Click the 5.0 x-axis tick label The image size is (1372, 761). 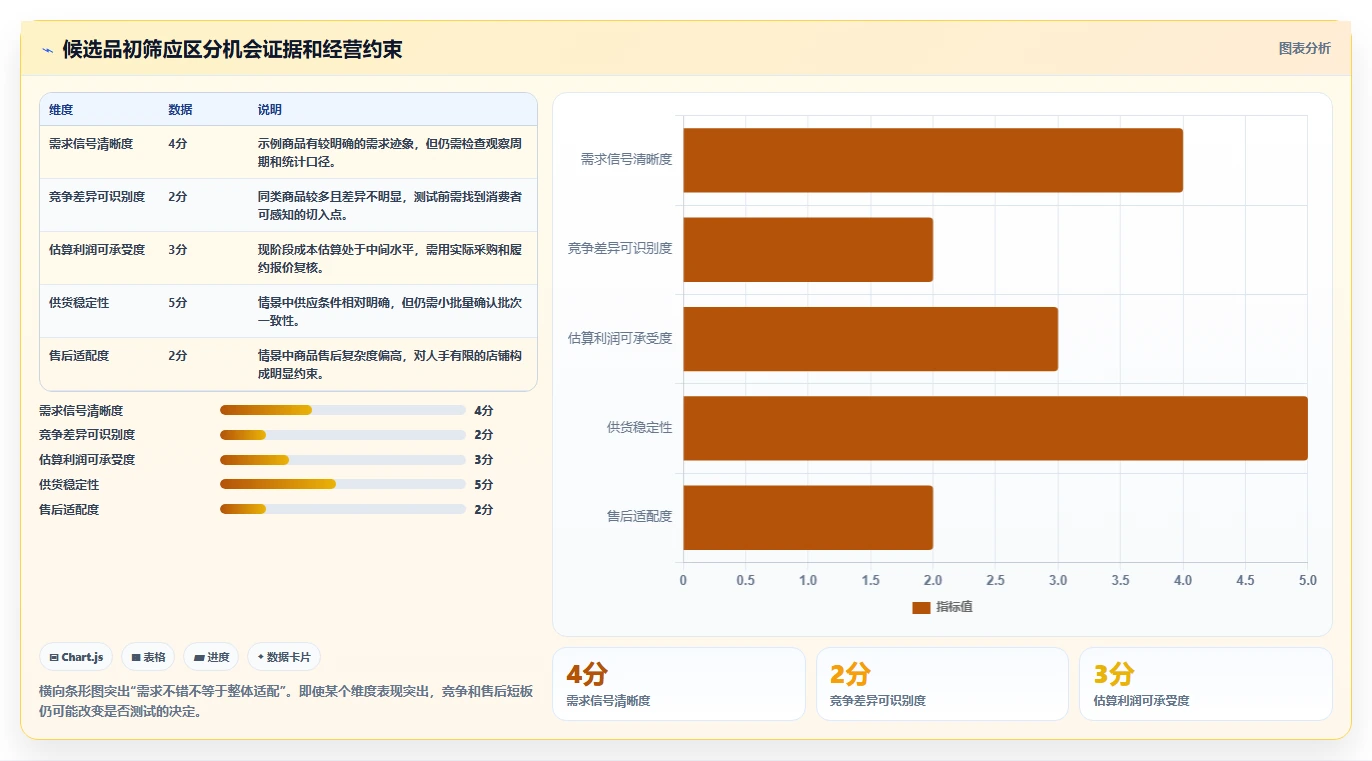[x=1307, y=580]
